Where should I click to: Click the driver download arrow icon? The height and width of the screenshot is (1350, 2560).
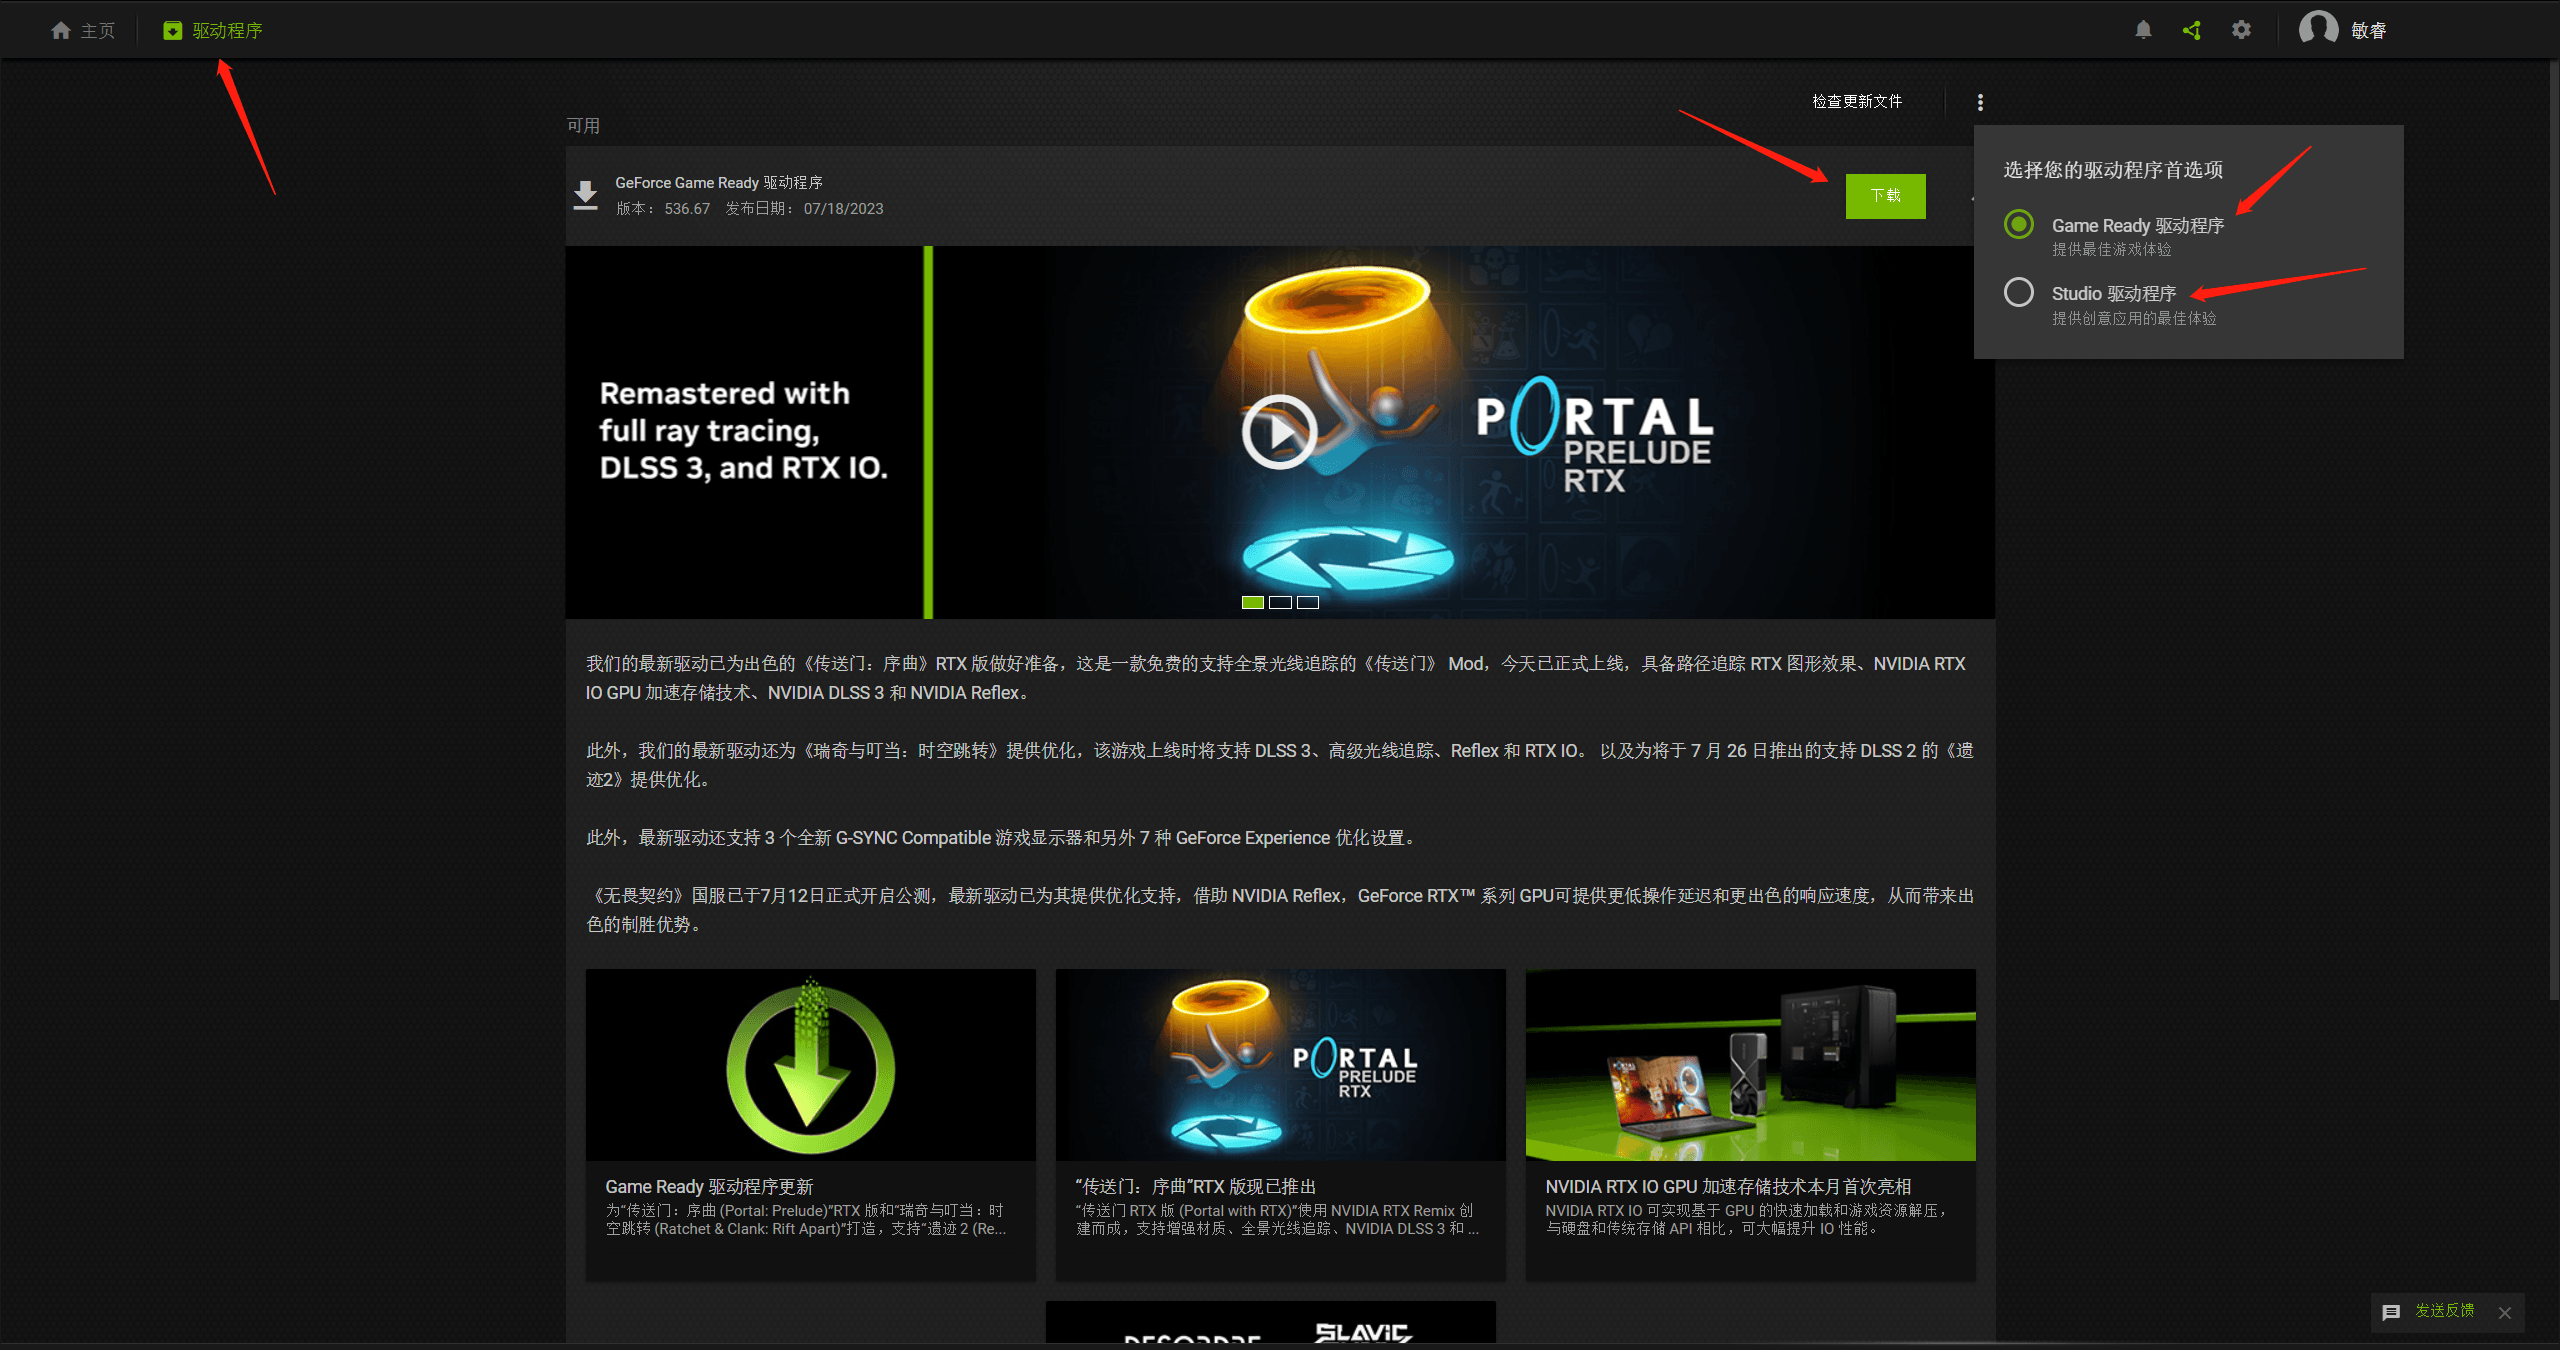586,196
